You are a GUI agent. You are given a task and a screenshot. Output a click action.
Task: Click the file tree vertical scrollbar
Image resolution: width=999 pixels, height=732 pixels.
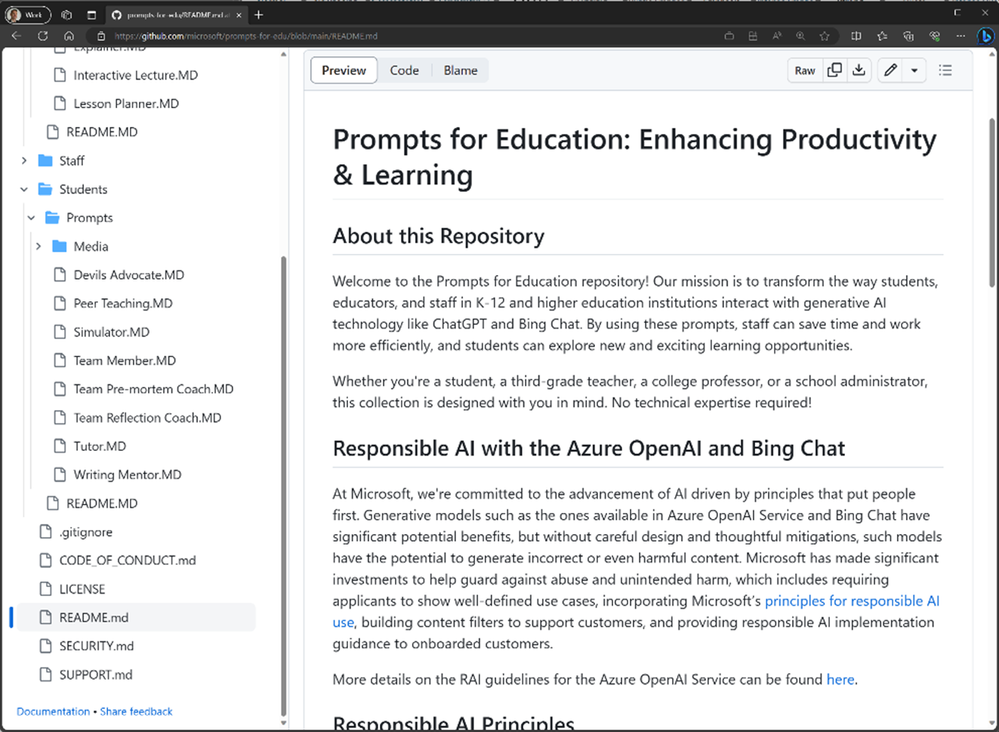click(x=284, y=484)
